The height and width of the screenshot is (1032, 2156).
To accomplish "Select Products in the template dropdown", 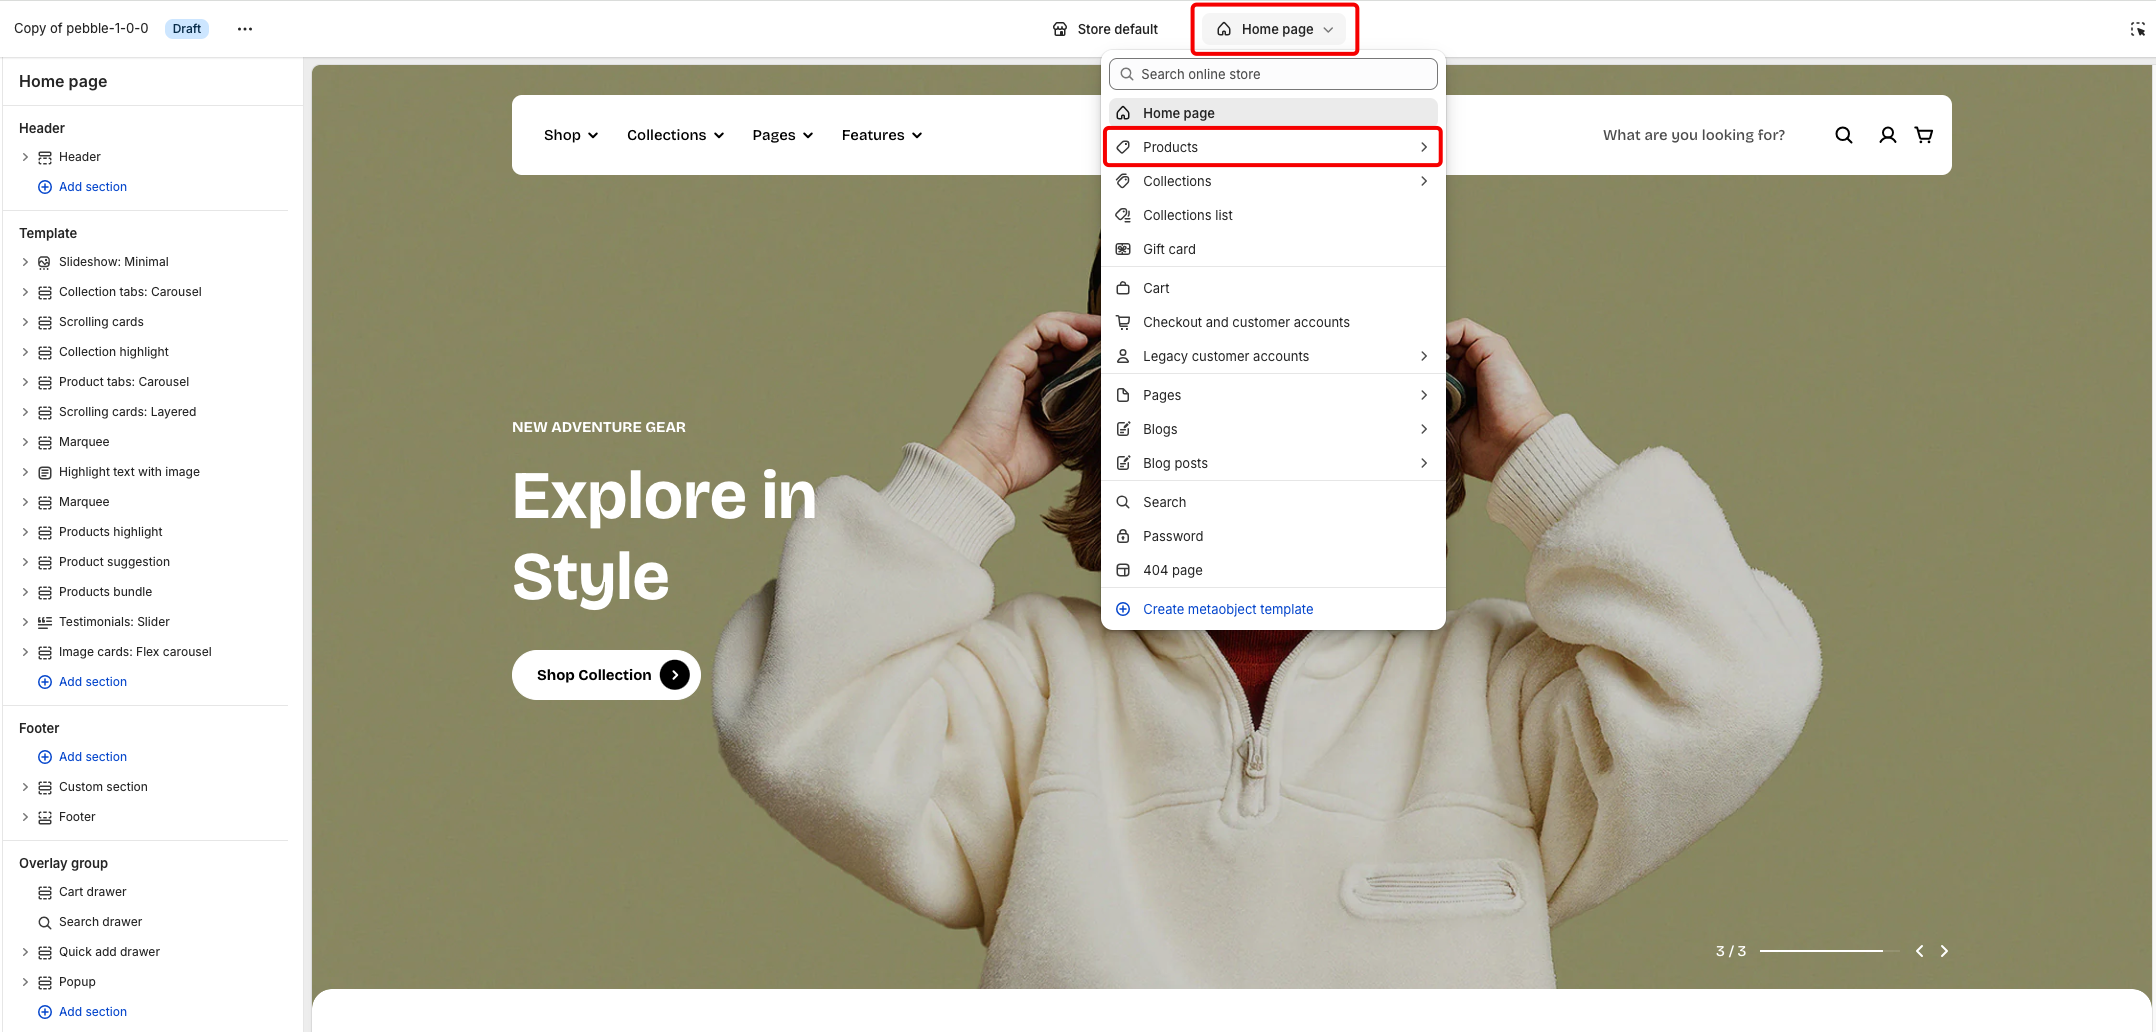I will click(x=1273, y=147).
